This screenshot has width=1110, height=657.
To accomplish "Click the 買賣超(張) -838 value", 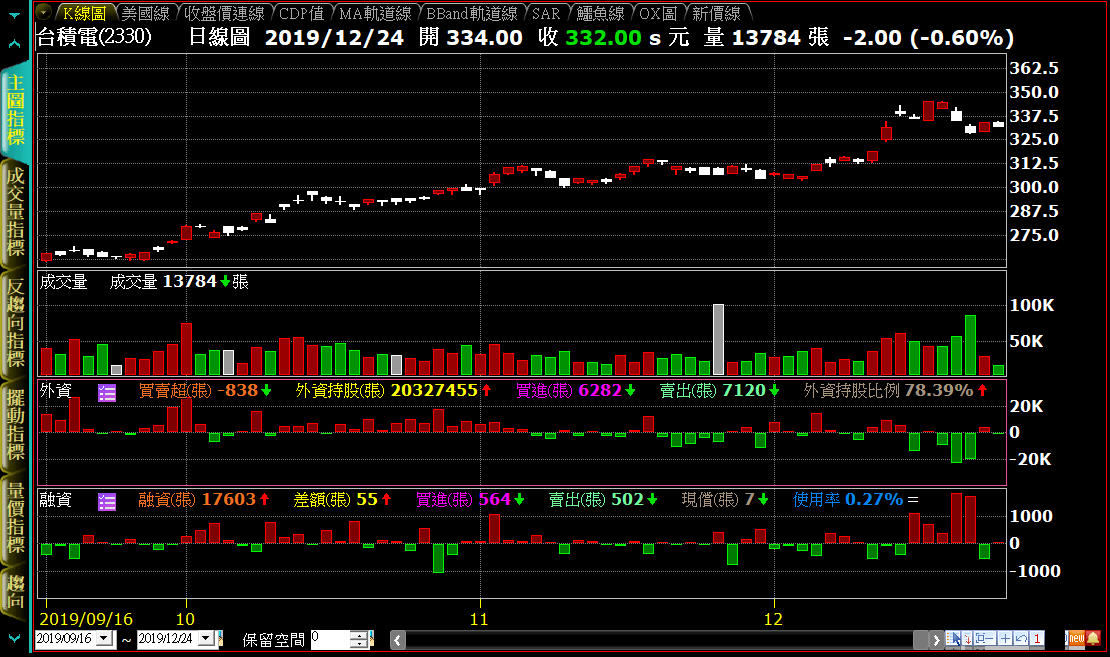I will tap(205, 391).
